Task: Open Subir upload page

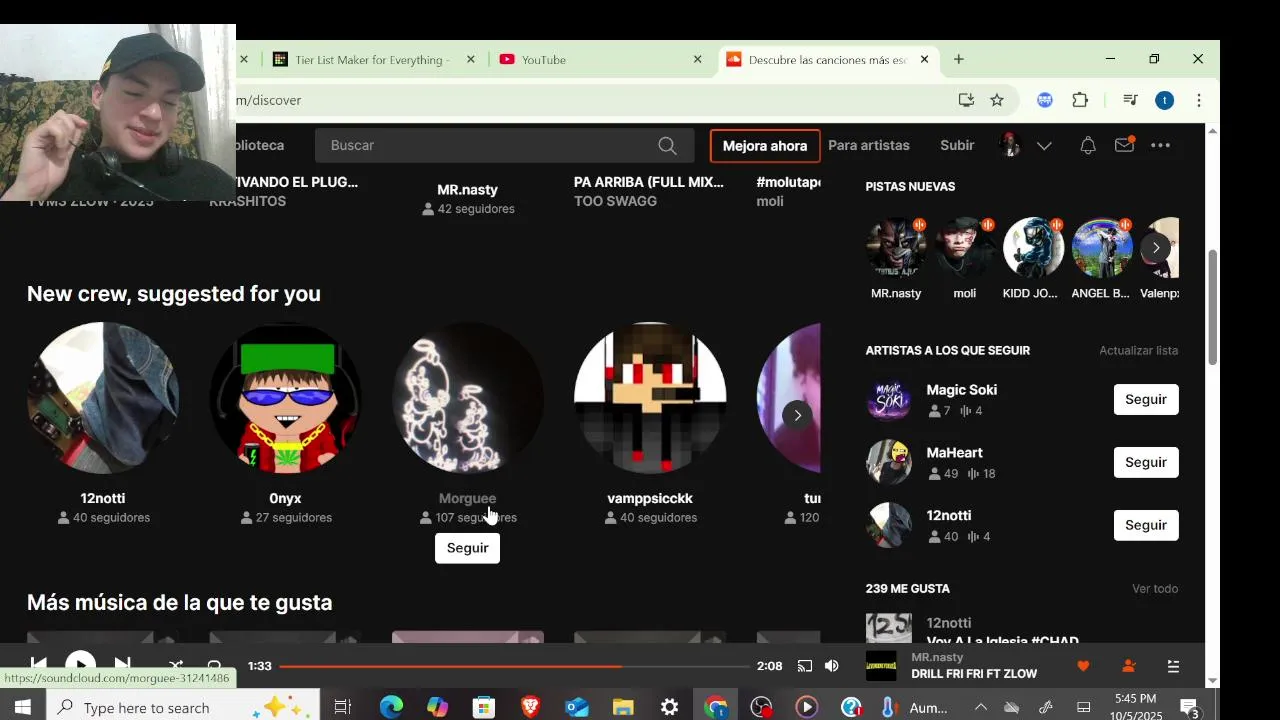Action: (957, 146)
